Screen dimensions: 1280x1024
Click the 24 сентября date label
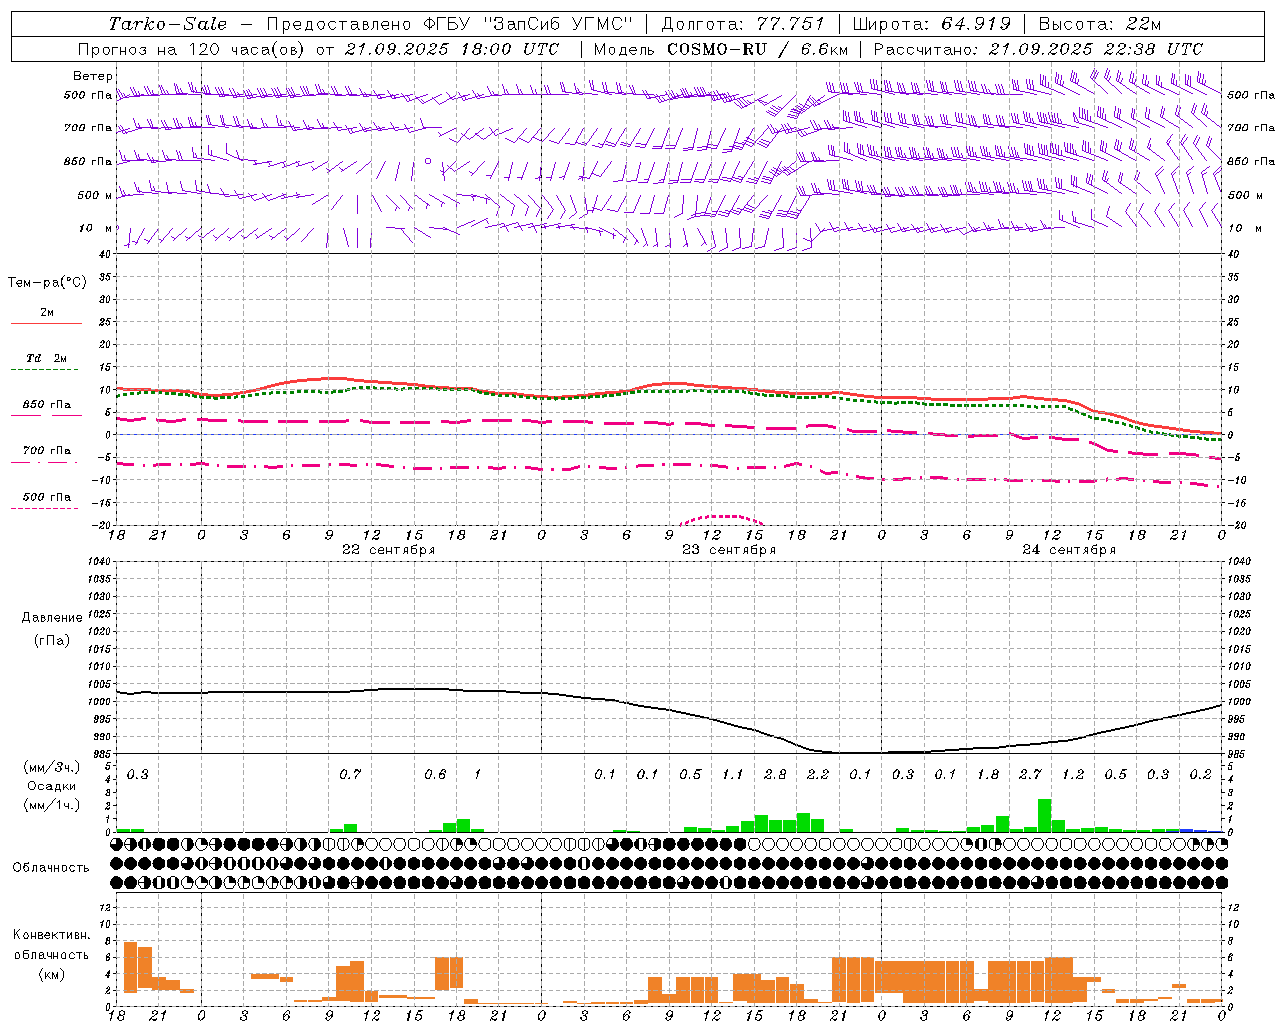tap(1069, 550)
